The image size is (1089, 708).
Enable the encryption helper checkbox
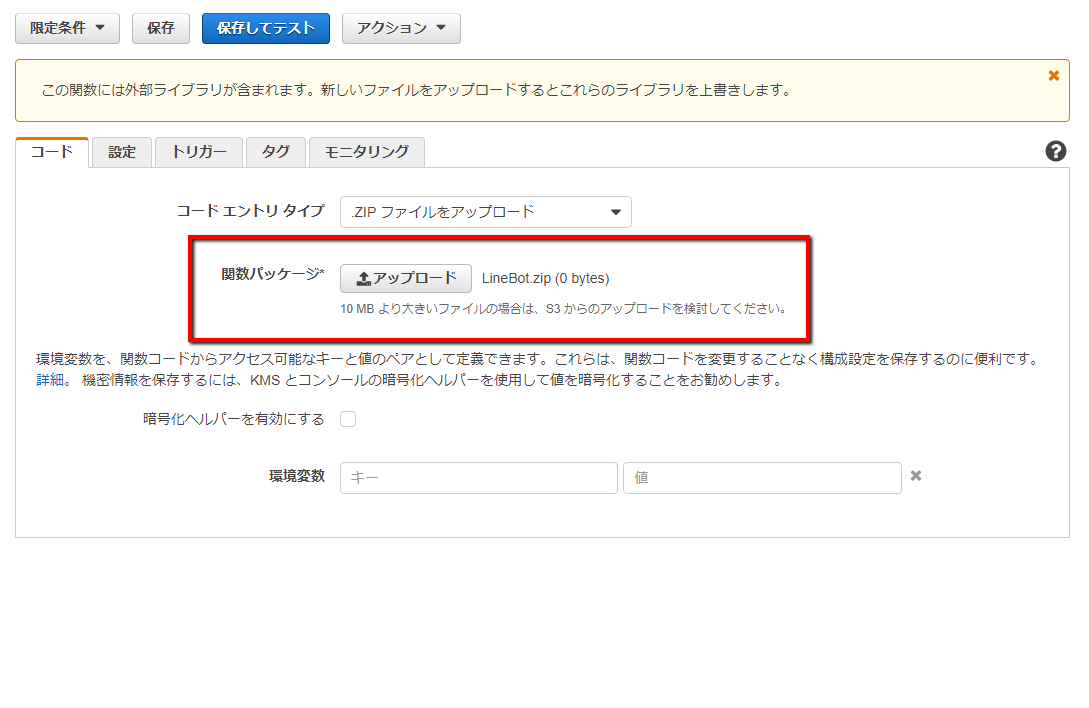348,419
